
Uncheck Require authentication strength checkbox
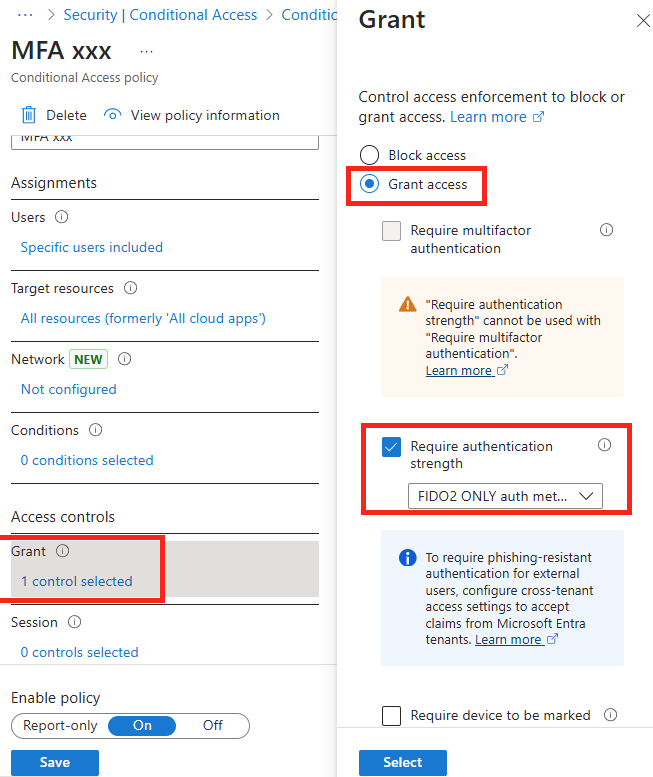pyautogui.click(x=391, y=447)
